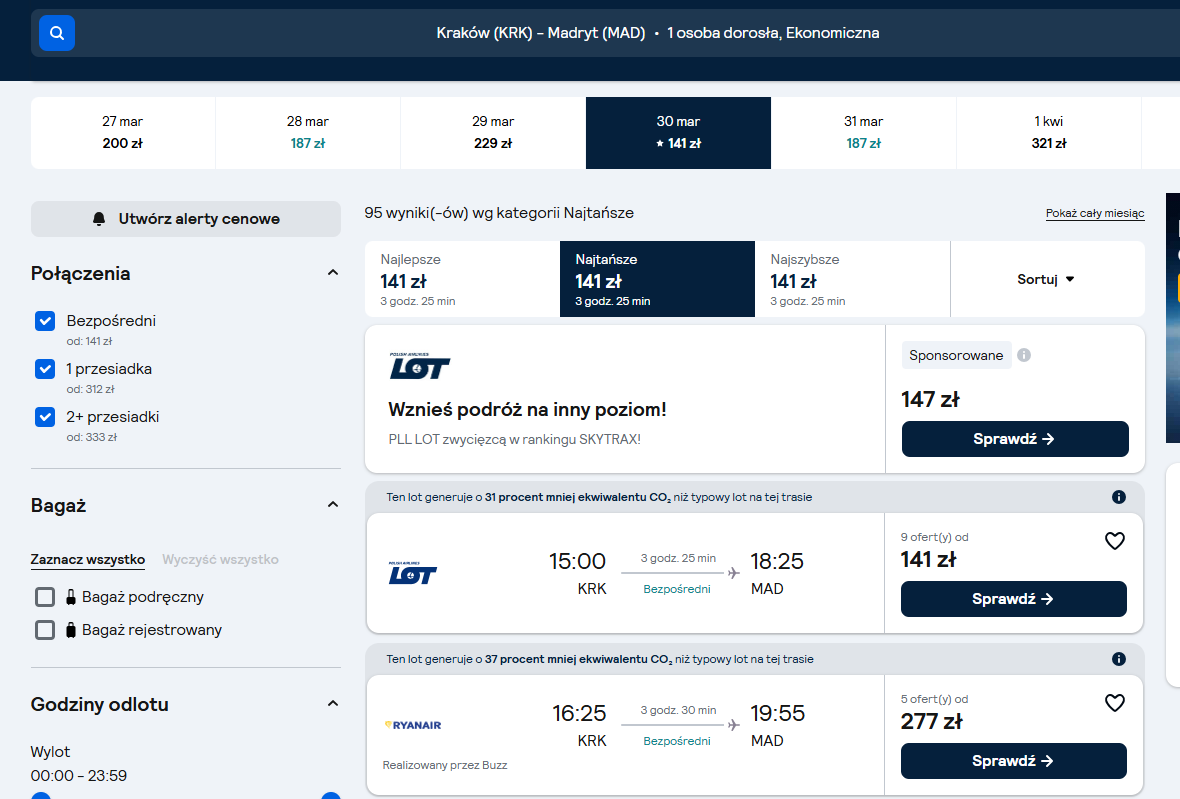Click the bell icon in price alerts button

99,219
